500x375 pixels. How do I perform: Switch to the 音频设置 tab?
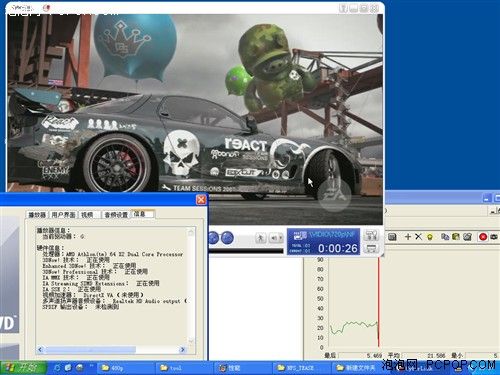coord(116,215)
